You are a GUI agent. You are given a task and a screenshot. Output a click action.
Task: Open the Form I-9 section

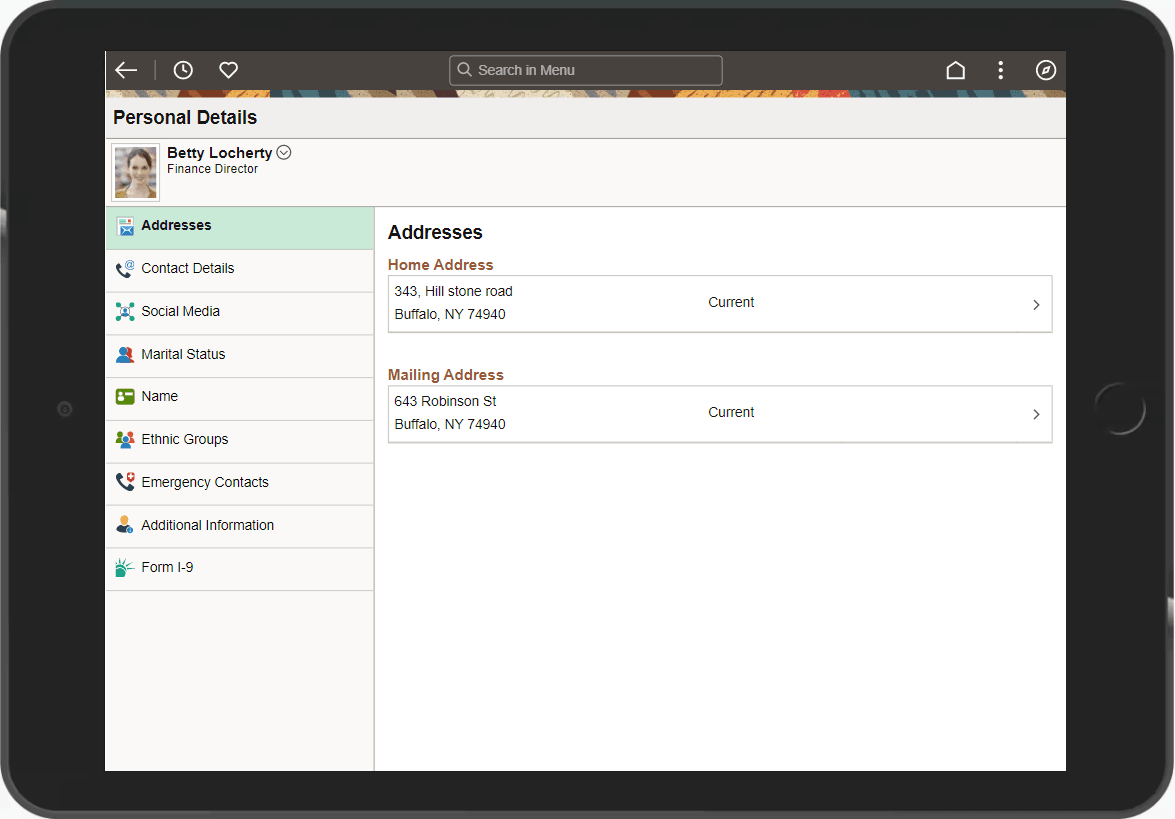[240, 569]
